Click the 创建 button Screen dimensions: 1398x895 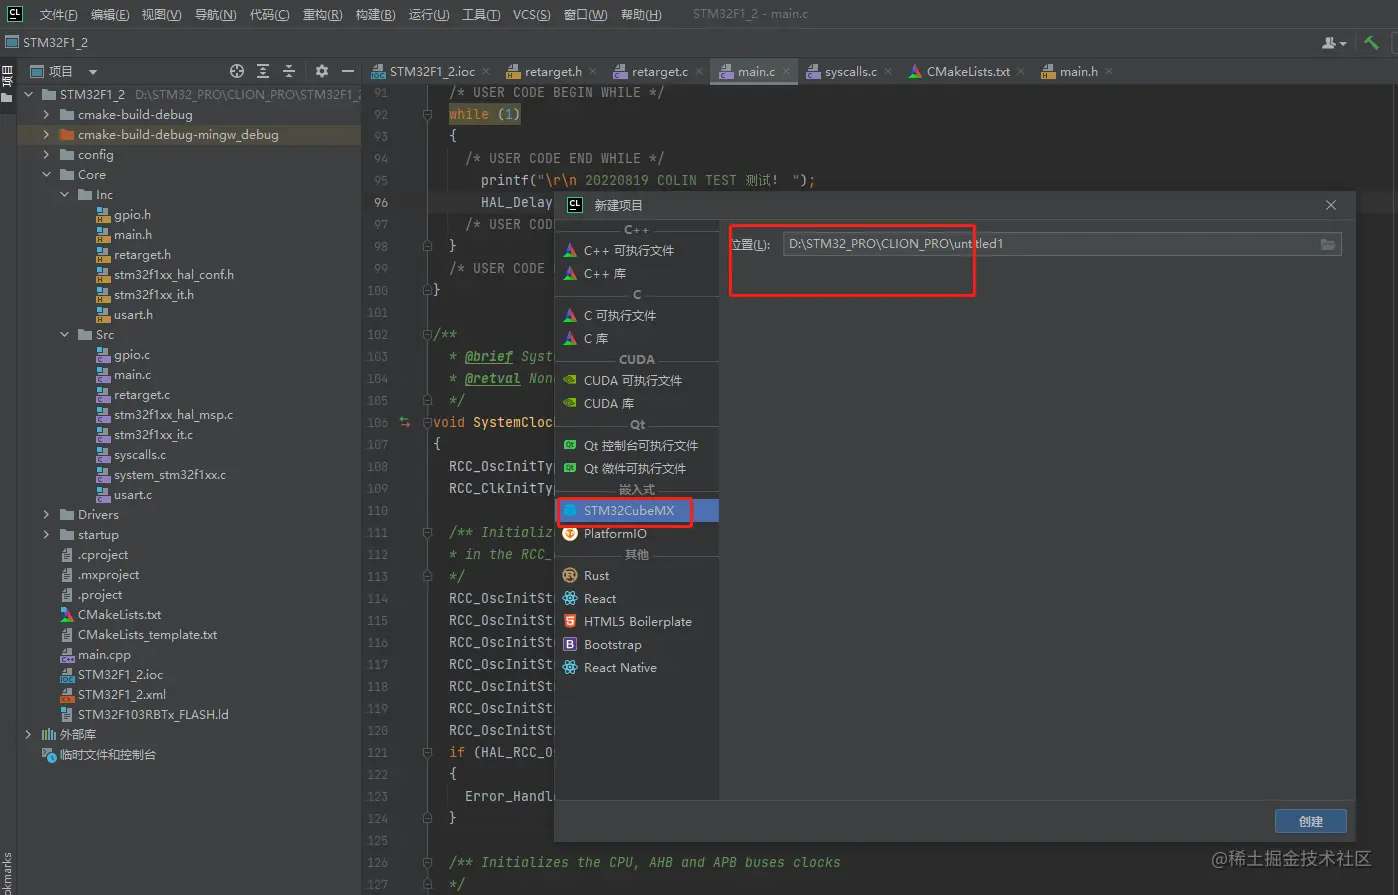[1310, 821]
